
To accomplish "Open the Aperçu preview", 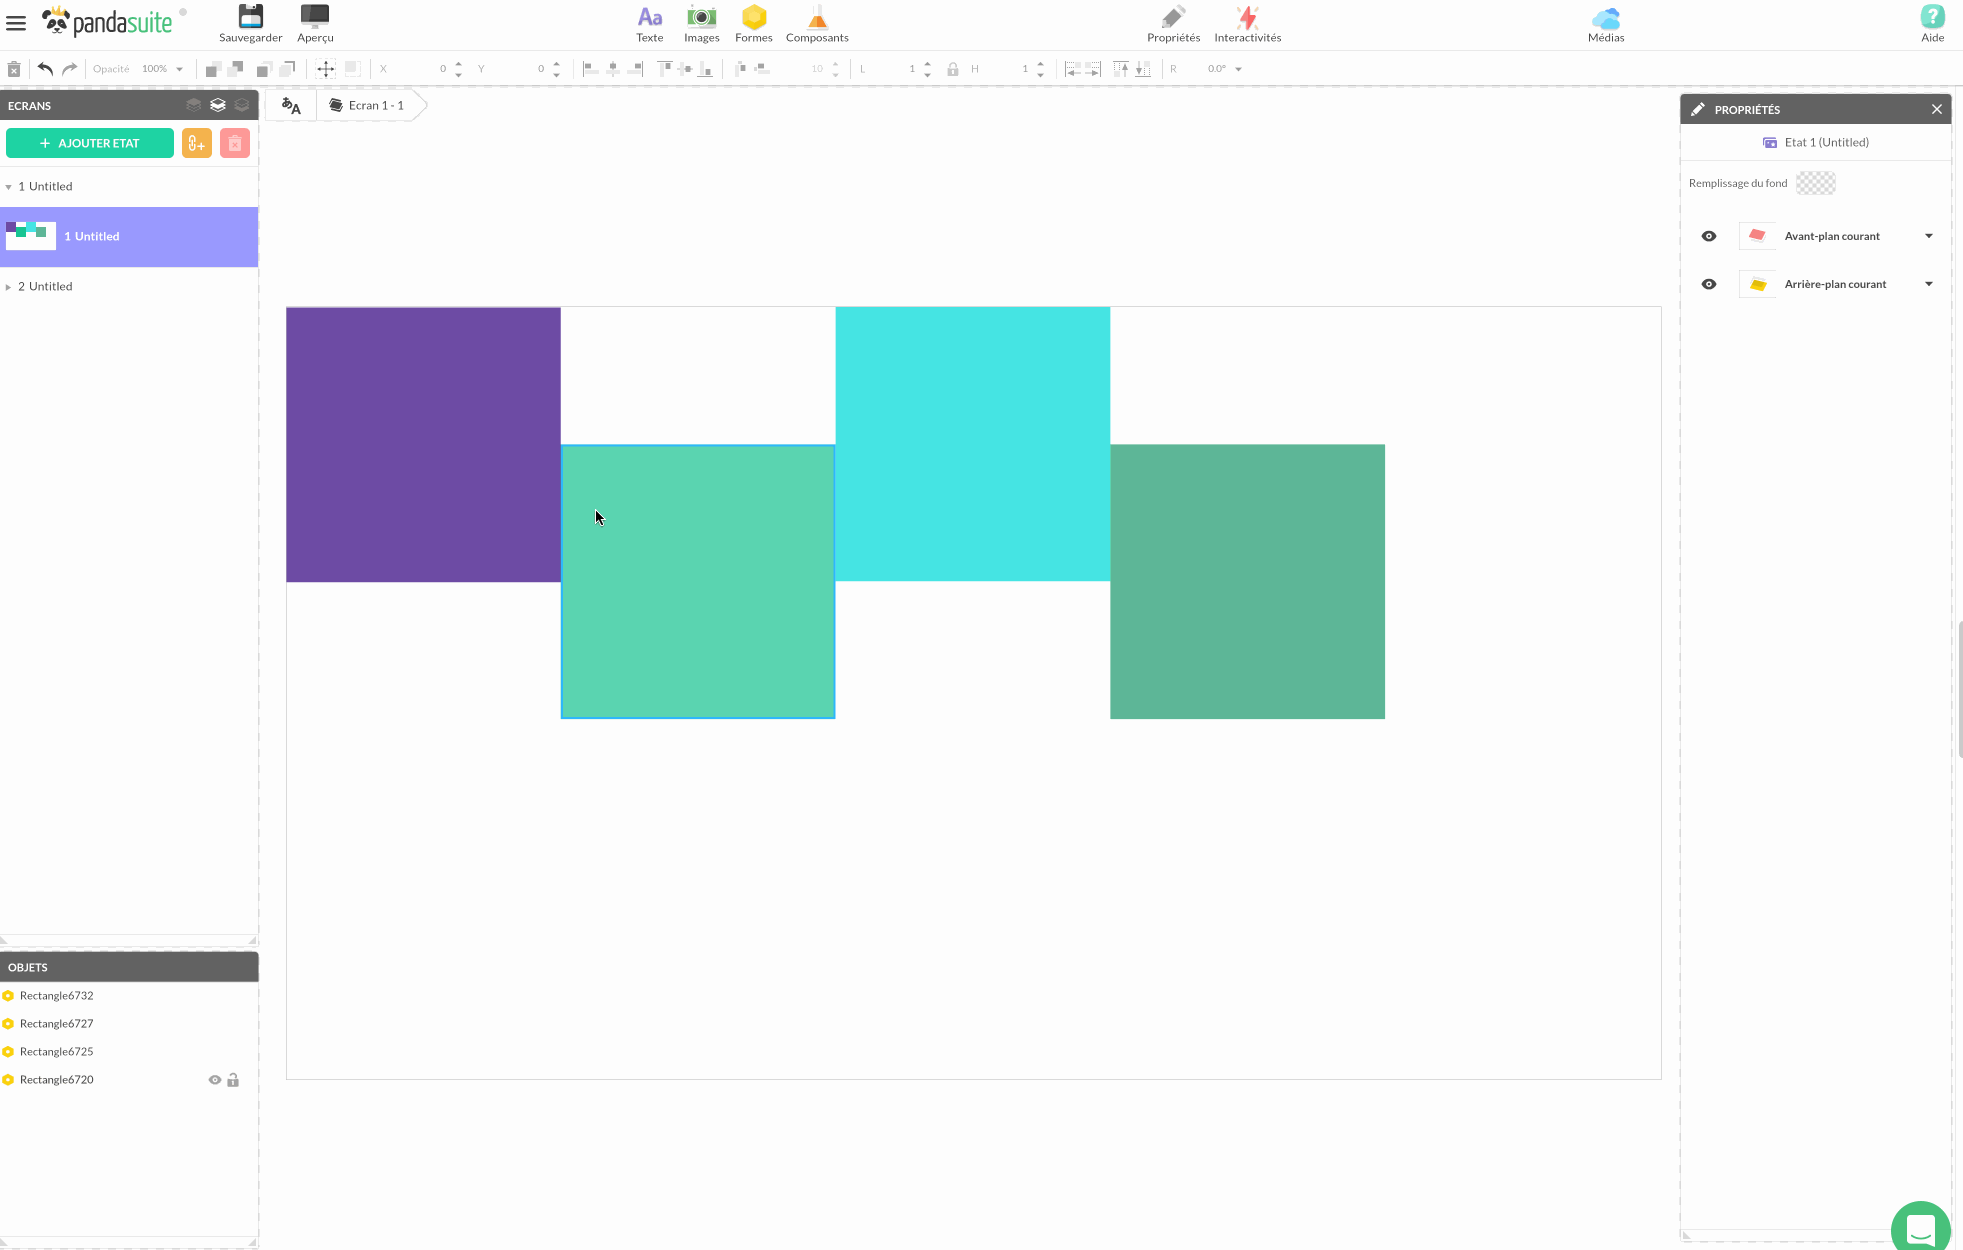I will (x=315, y=17).
